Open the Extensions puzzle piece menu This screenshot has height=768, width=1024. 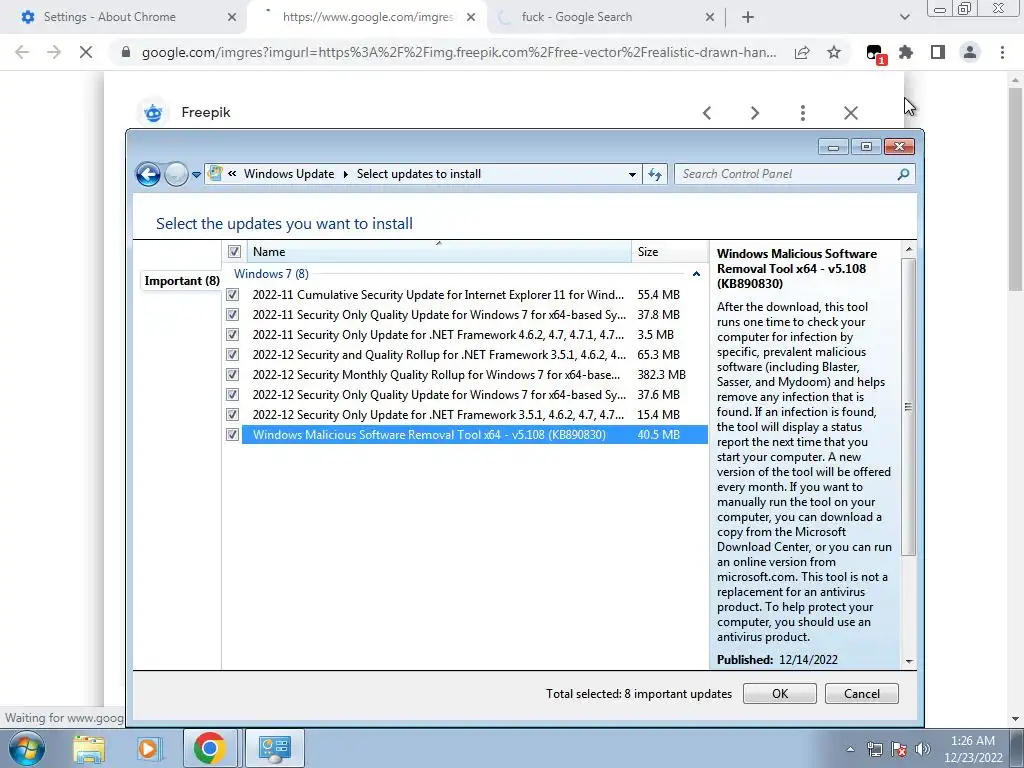tap(906, 52)
